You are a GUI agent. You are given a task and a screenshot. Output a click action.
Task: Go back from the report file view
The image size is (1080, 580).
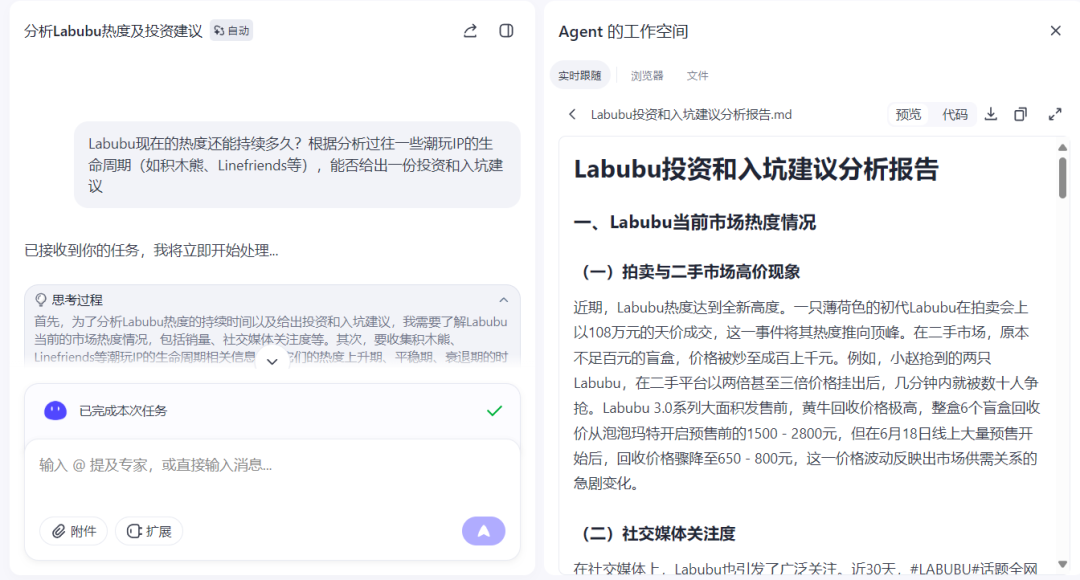(572, 114)
